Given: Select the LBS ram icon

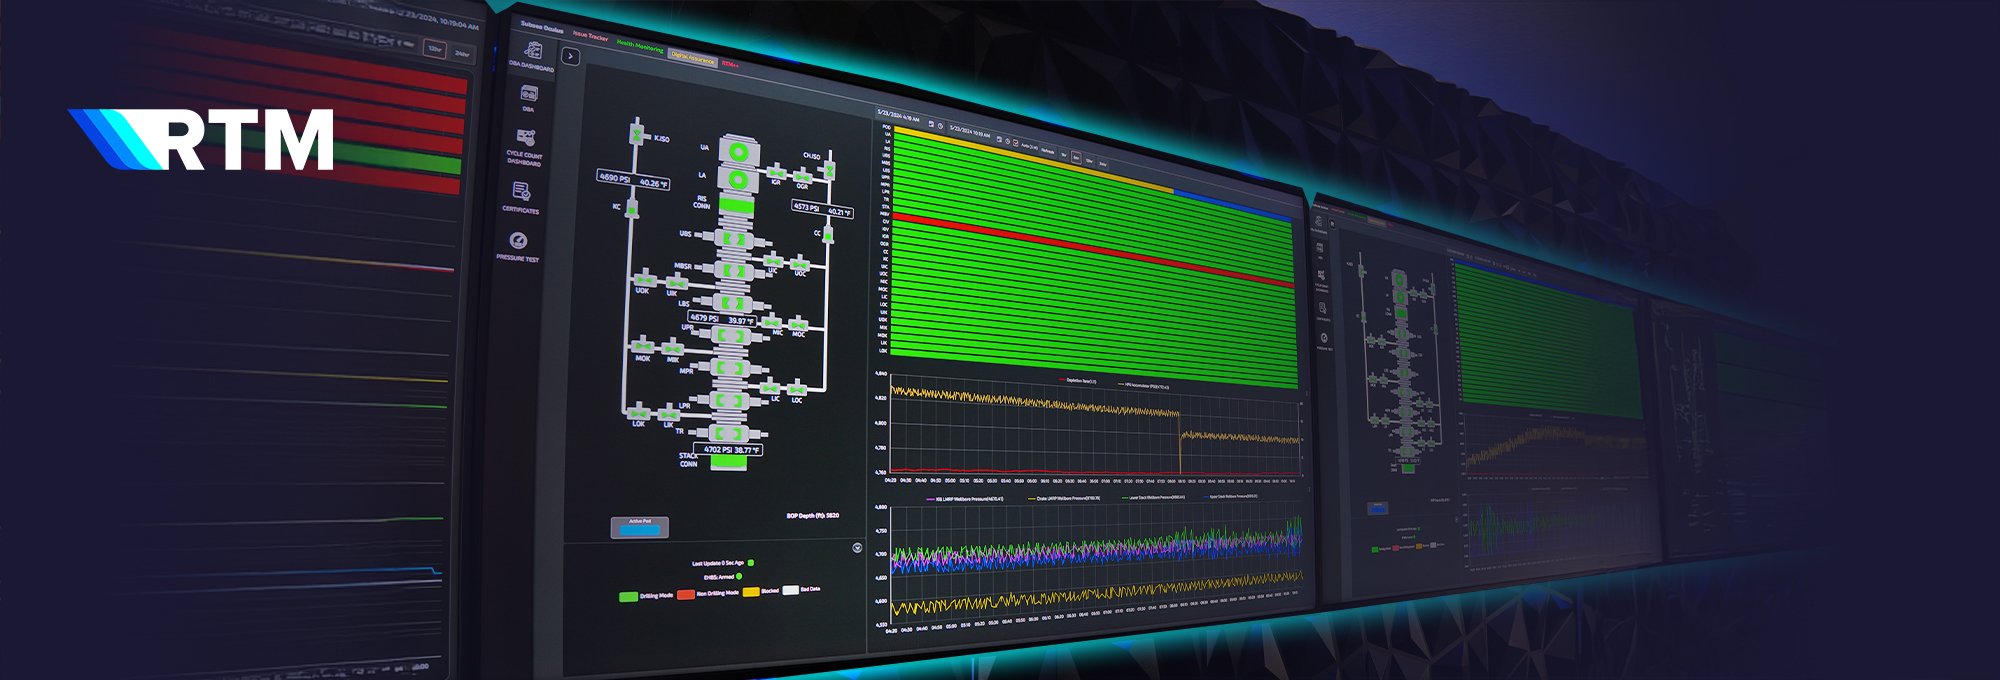Looking at the screenshot, I should (x=733, y=303).
